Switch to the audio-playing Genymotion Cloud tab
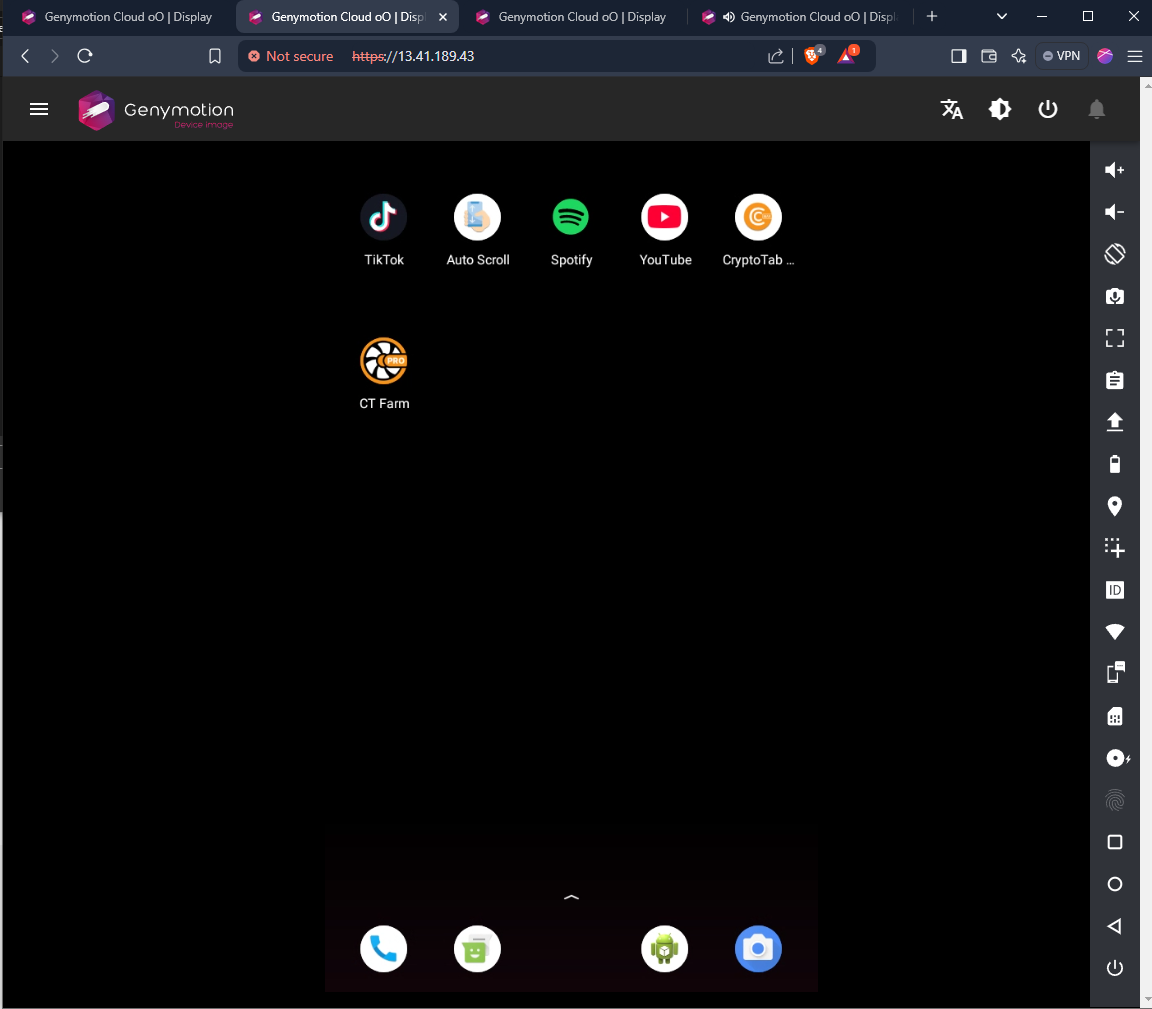1152x1009 pixels. click(x=799, y=16)
